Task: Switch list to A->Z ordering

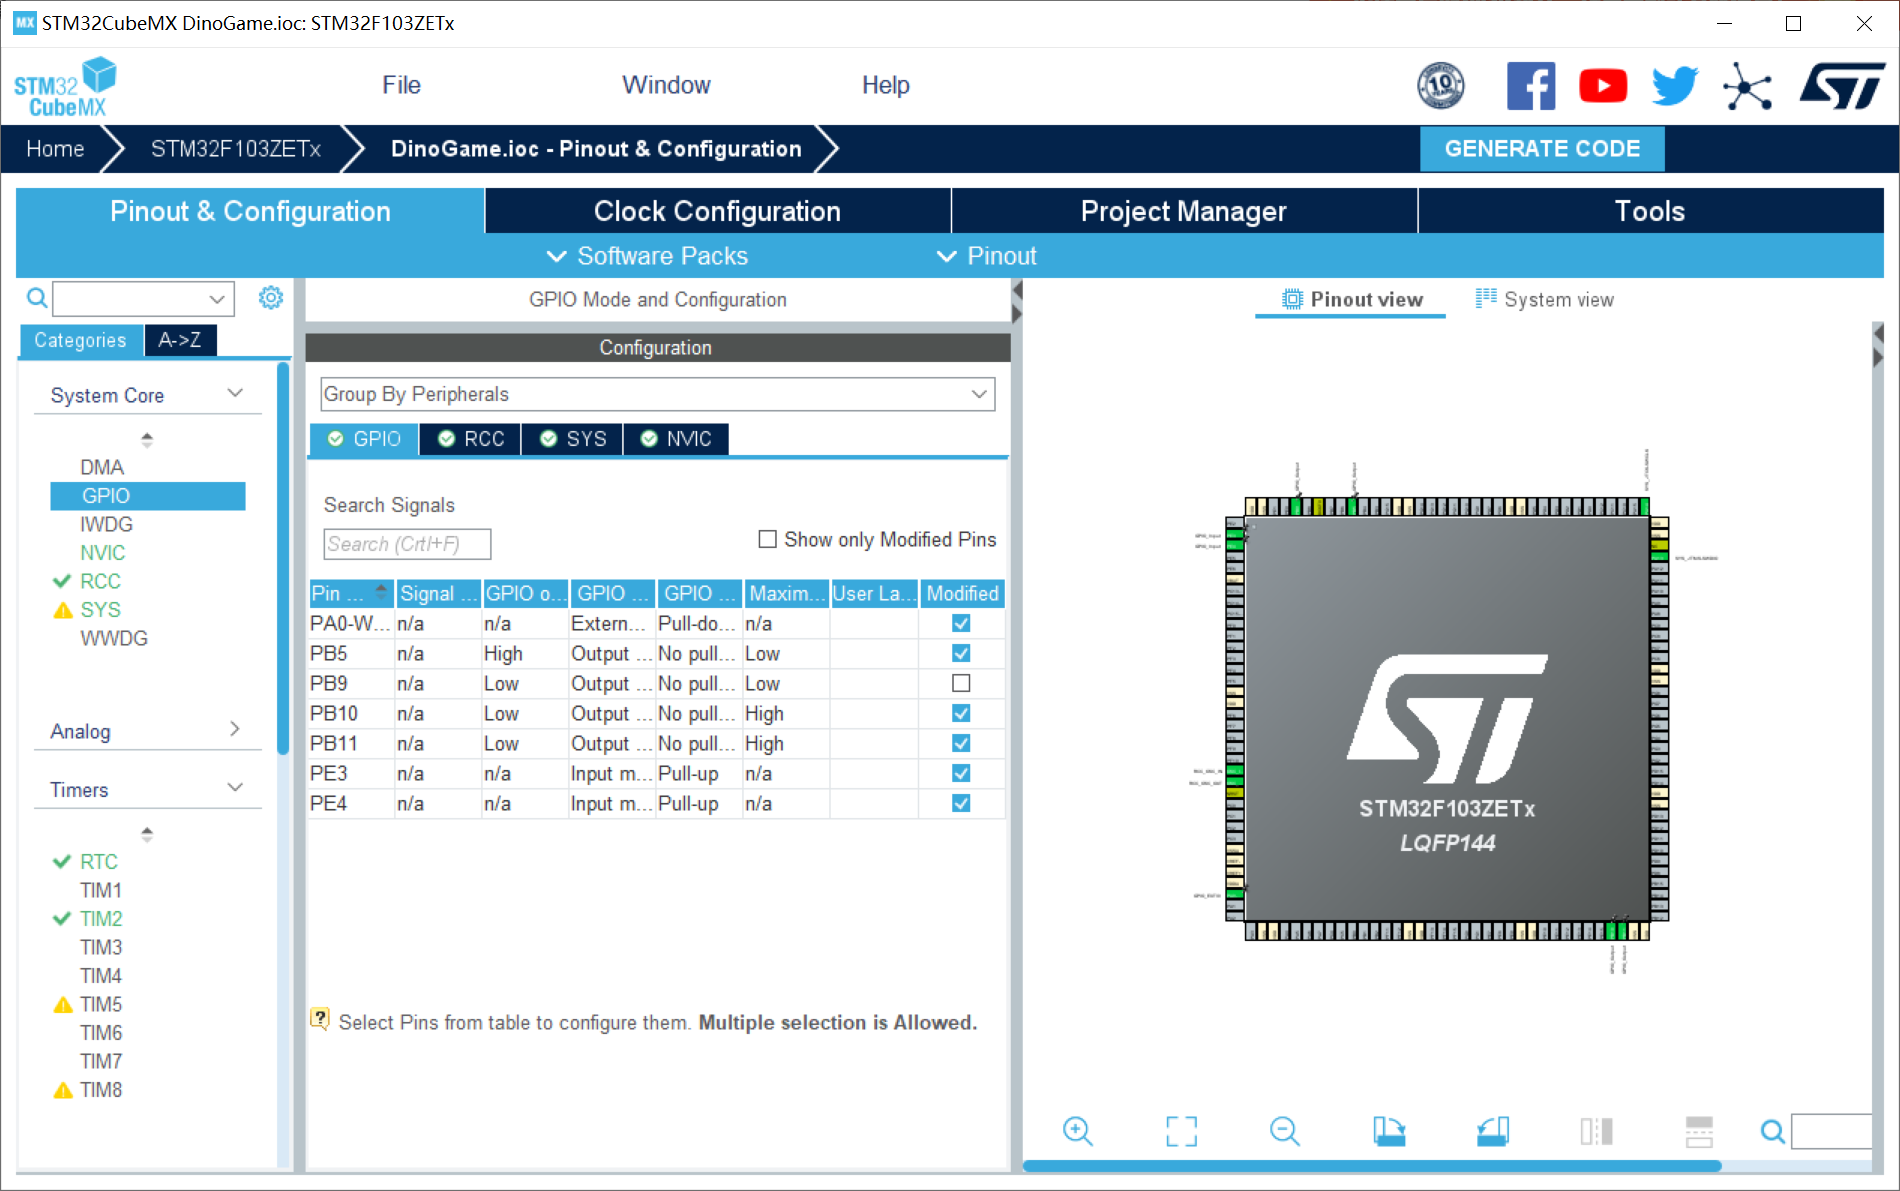Action: pyautogui.click(x=180, y=340)
